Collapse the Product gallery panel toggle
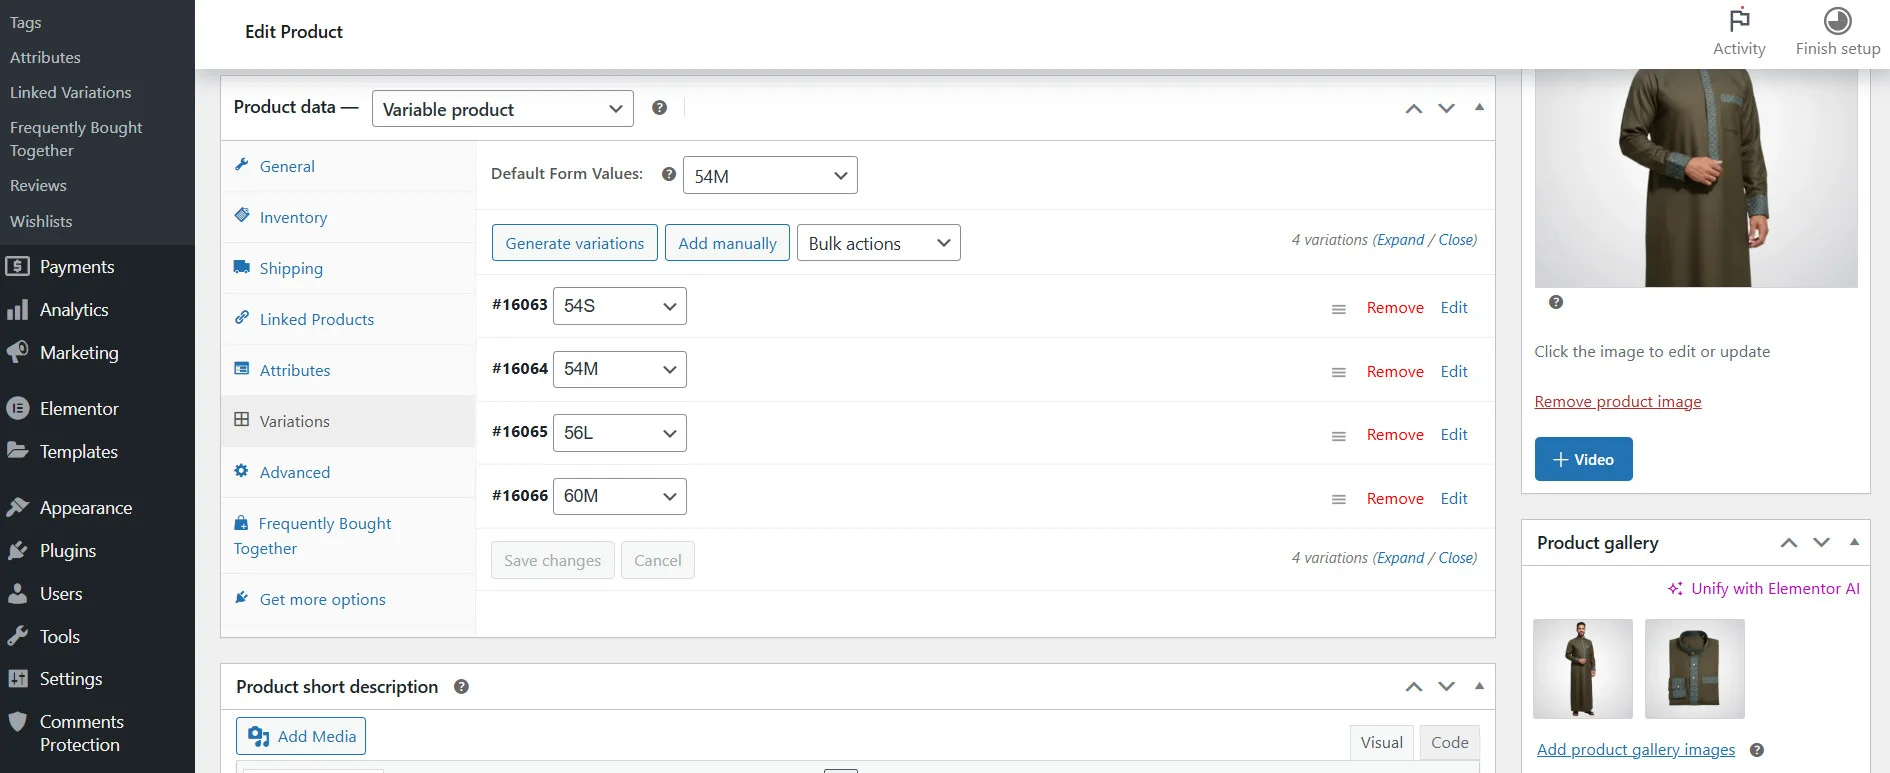Viewport: 1890px width, 773px height. pyautogui.click(x=1854, y=542)
